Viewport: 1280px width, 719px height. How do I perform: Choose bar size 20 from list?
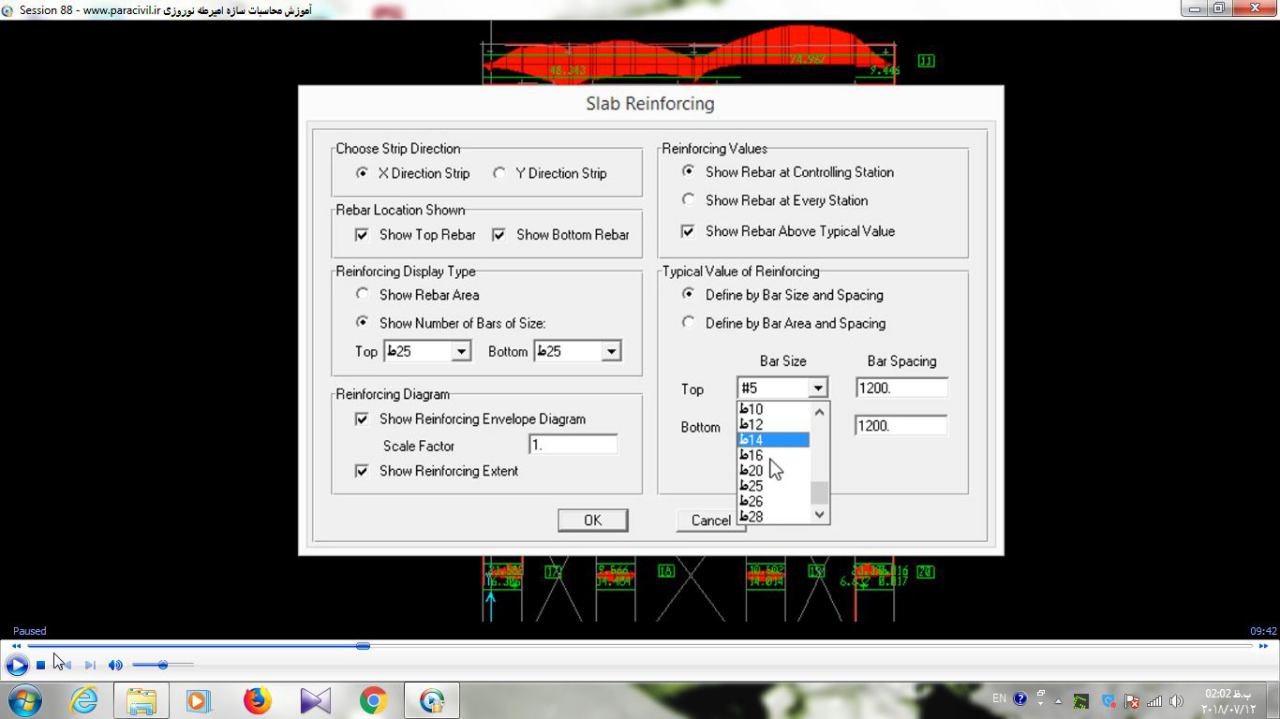click(x=773, y=471)
